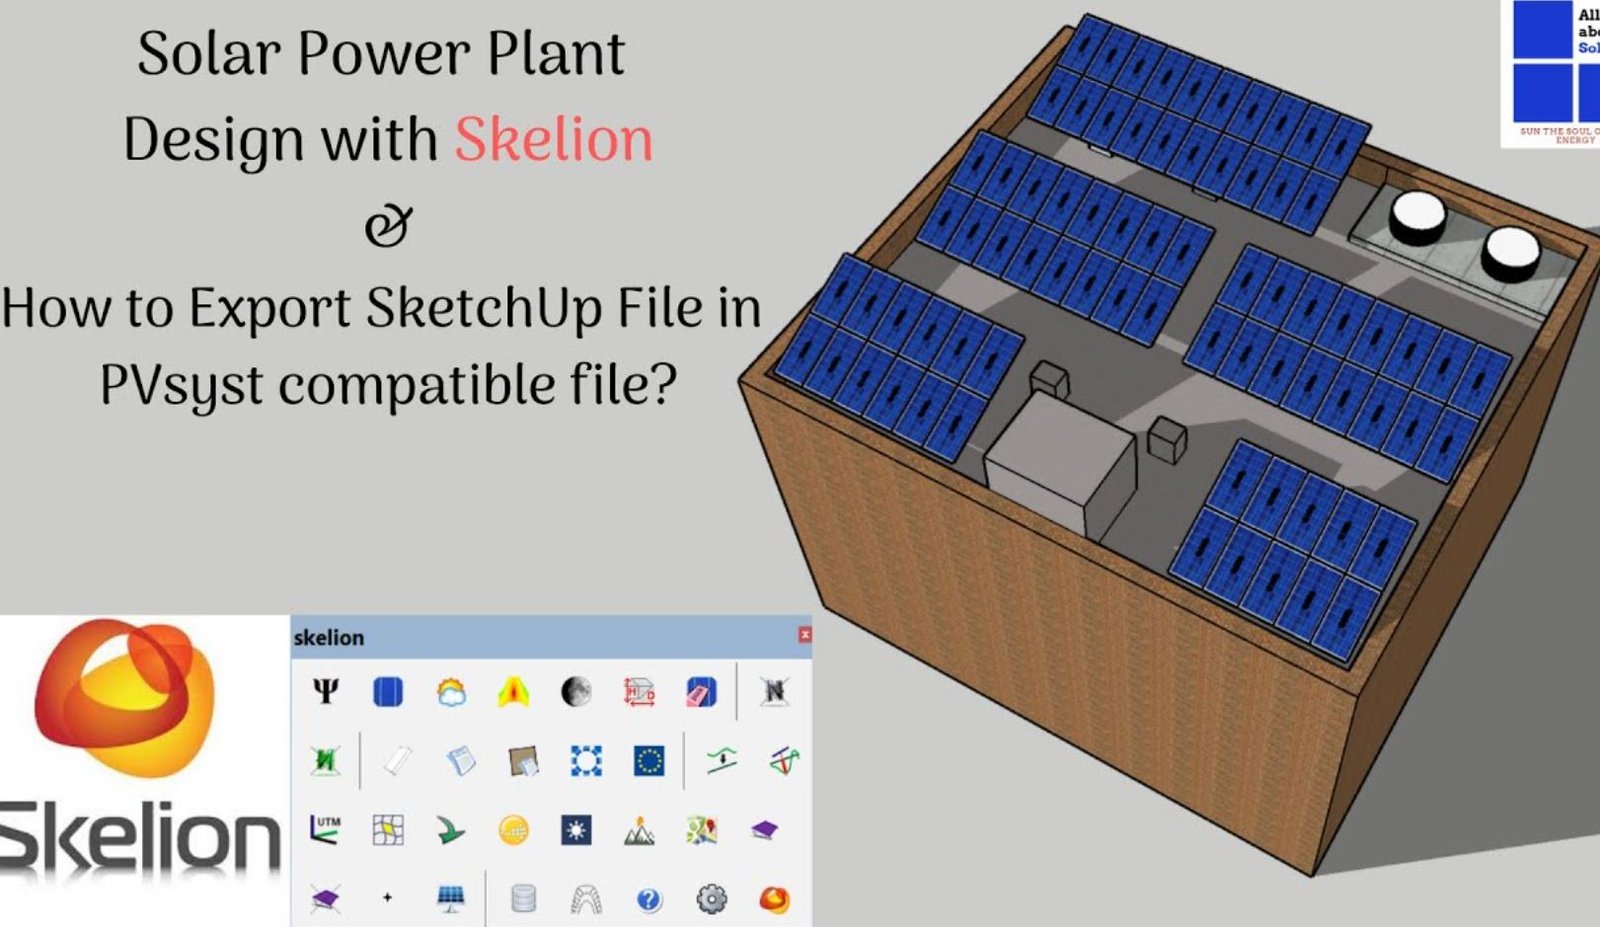1600x927 pixels.
Task: Click the "PVsyst compatible file?" text
Action: click(x=388, y=386)
